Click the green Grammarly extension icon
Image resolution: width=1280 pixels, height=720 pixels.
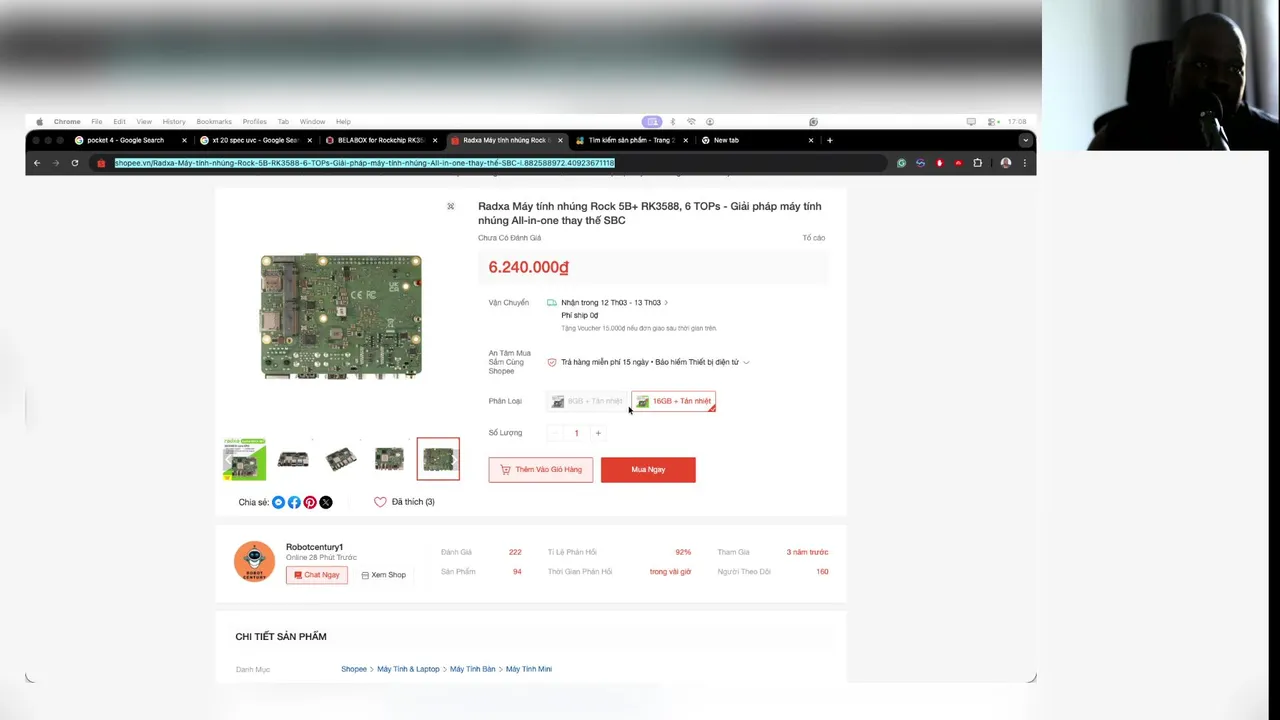[x=901, y=163]
